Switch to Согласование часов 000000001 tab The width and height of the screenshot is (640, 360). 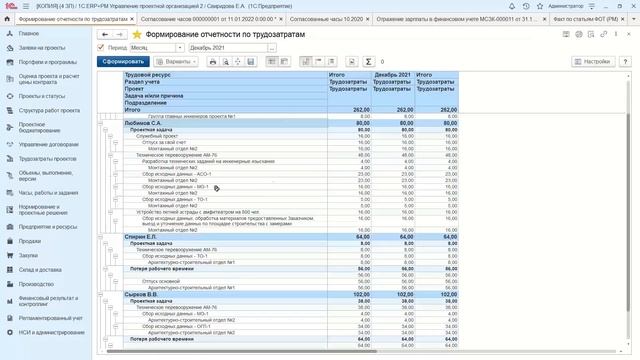[208, 19]
